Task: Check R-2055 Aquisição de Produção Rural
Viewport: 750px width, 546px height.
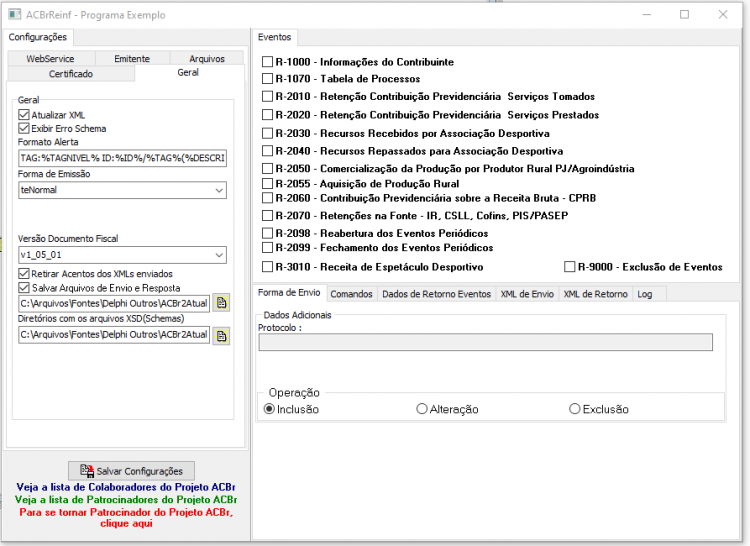Action: tap(267, 184)
